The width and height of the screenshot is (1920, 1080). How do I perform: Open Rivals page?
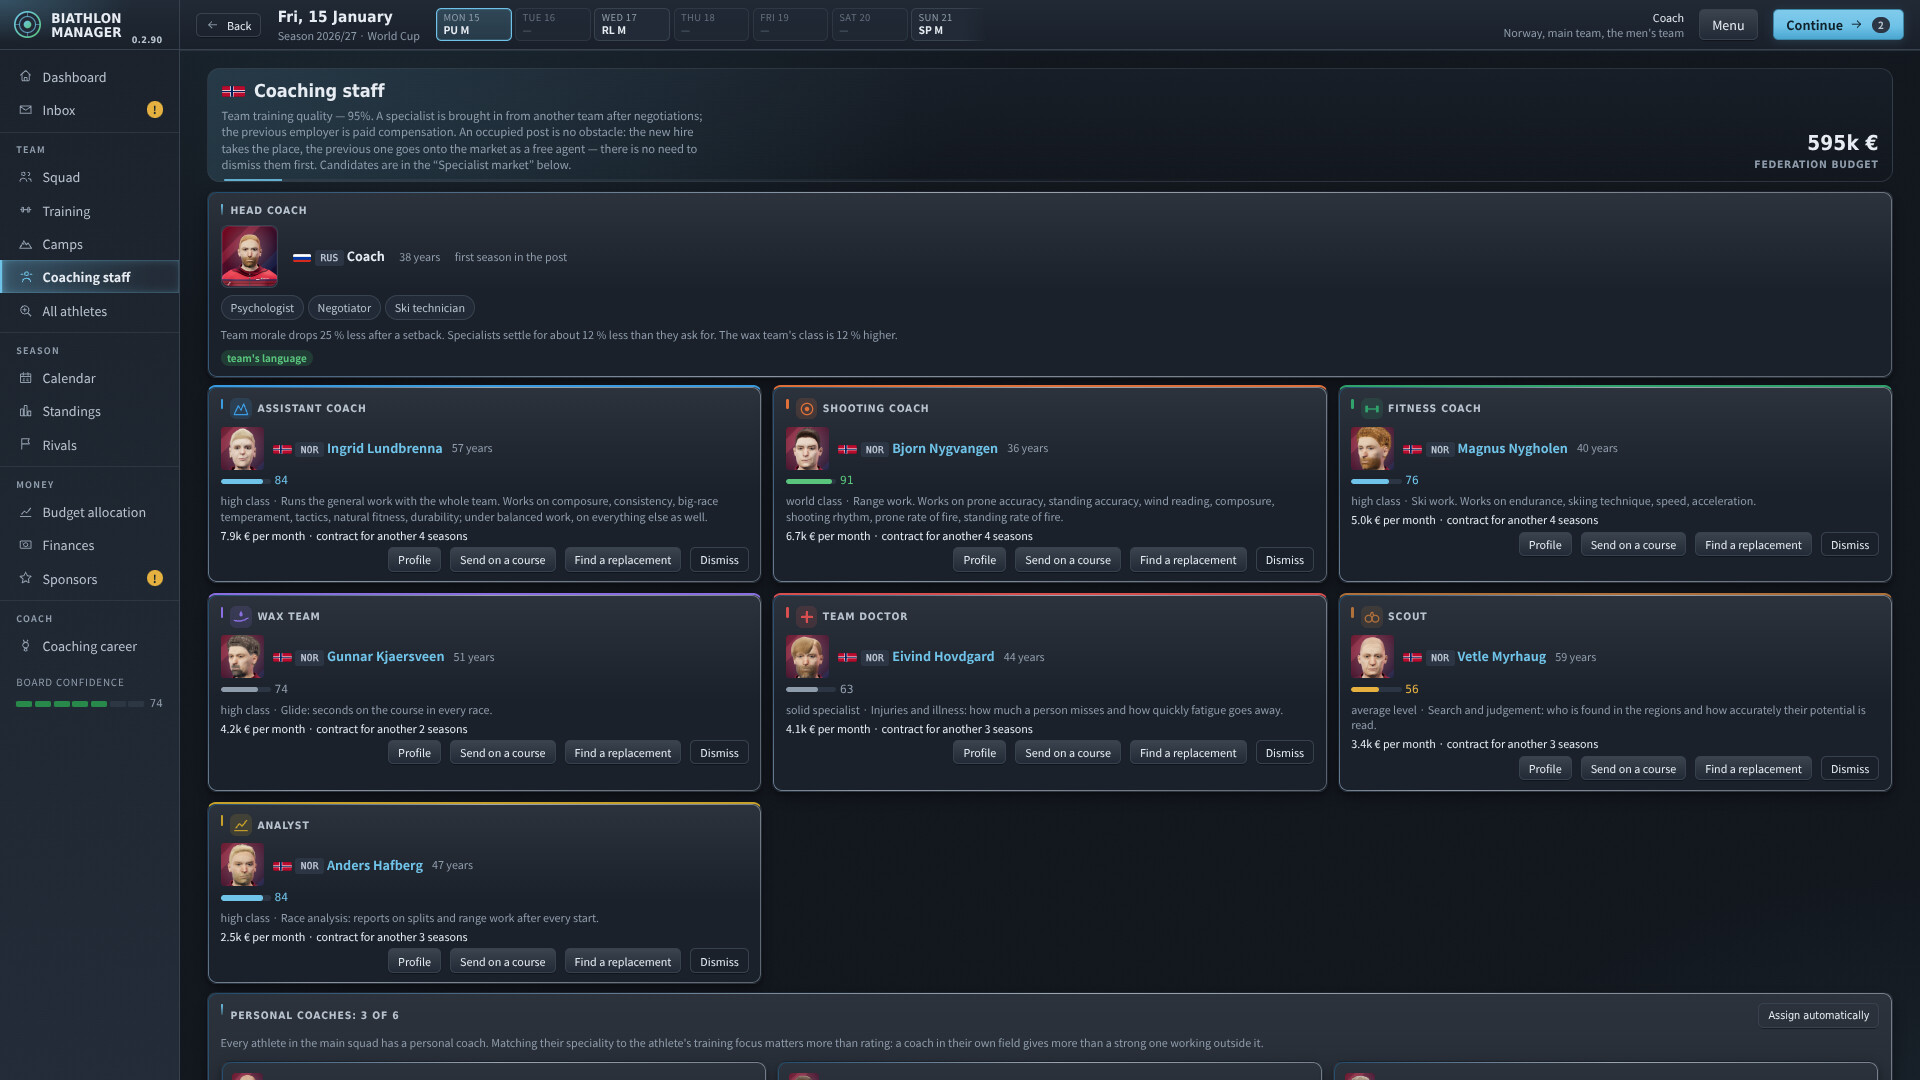pyautogui.click(x=90, y=445)
